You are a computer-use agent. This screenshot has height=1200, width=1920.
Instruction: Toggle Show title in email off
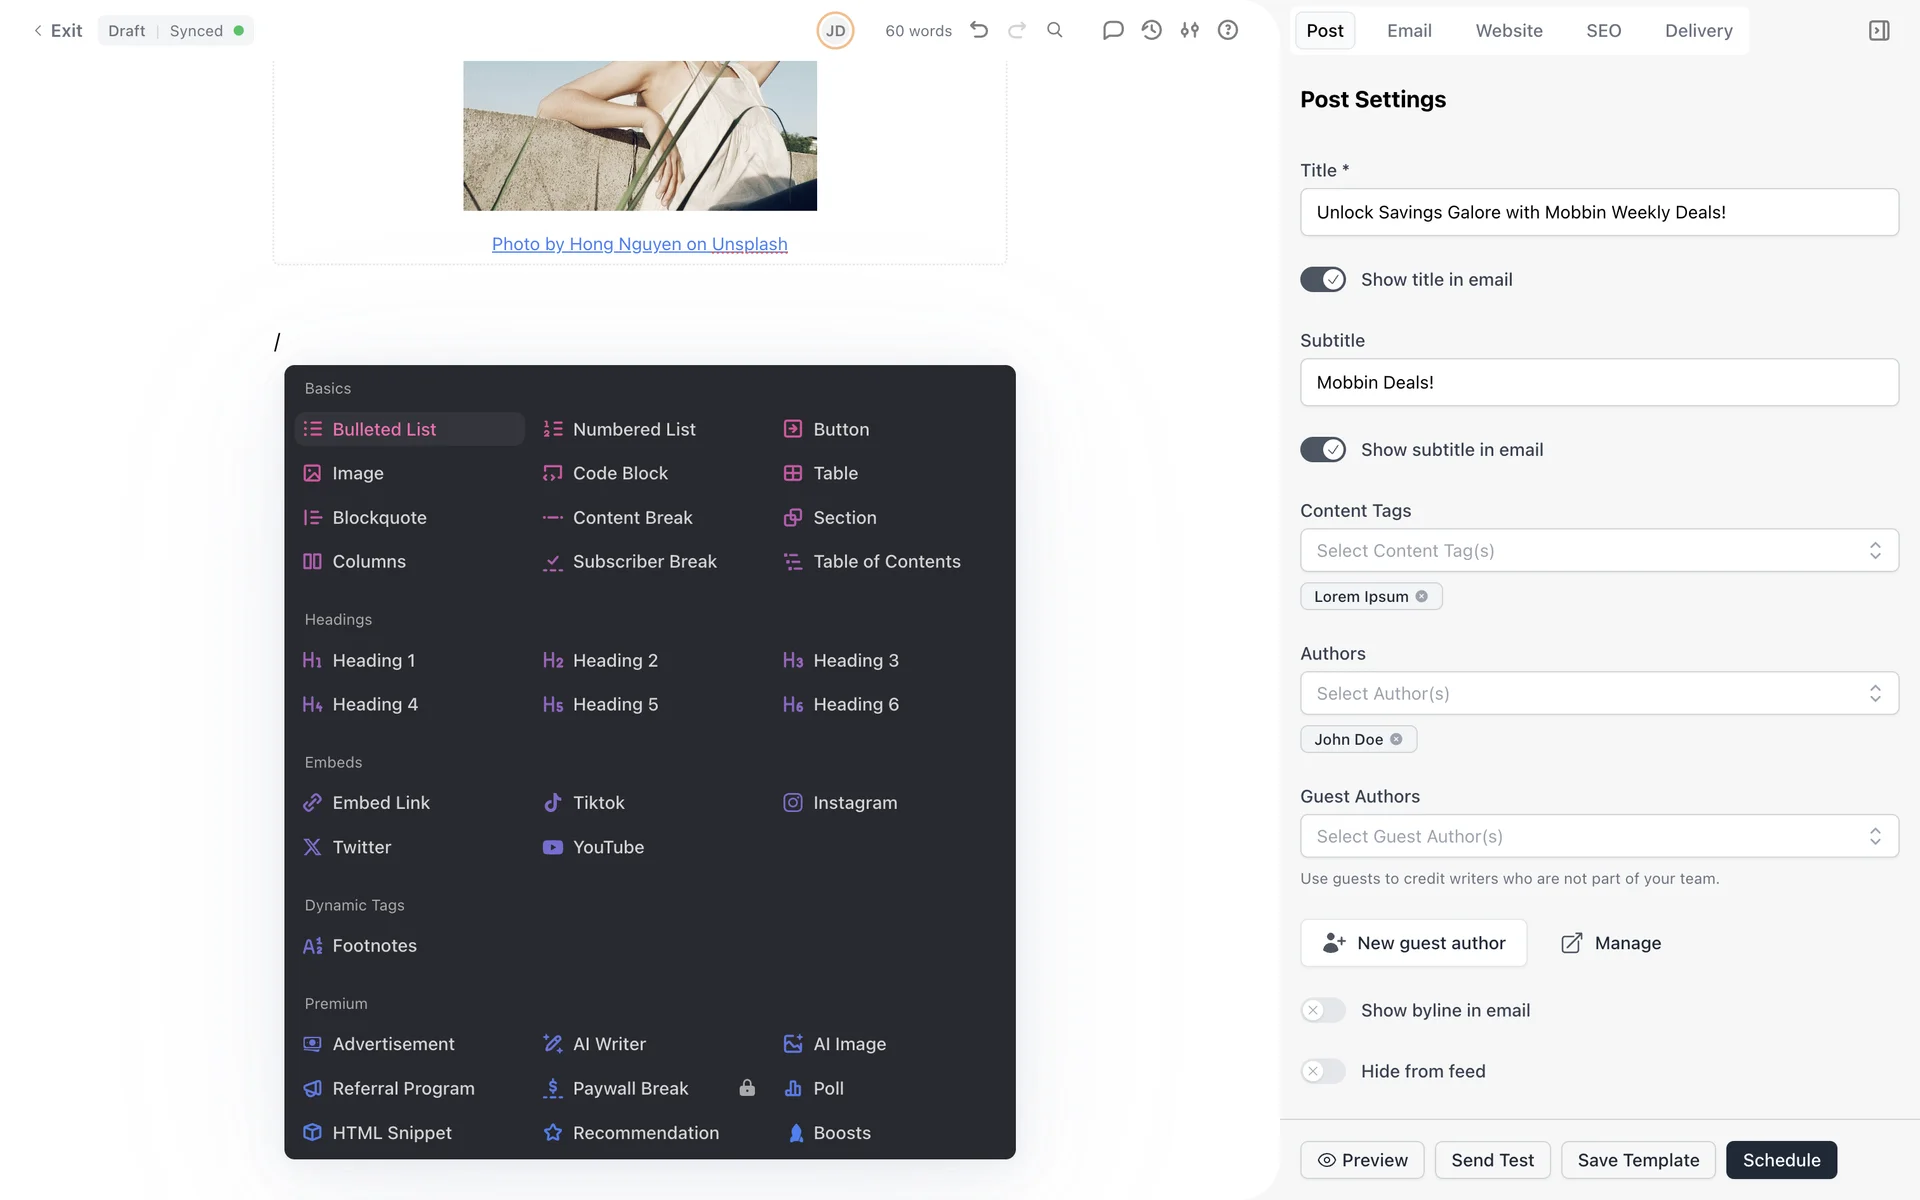[1322, 280]
